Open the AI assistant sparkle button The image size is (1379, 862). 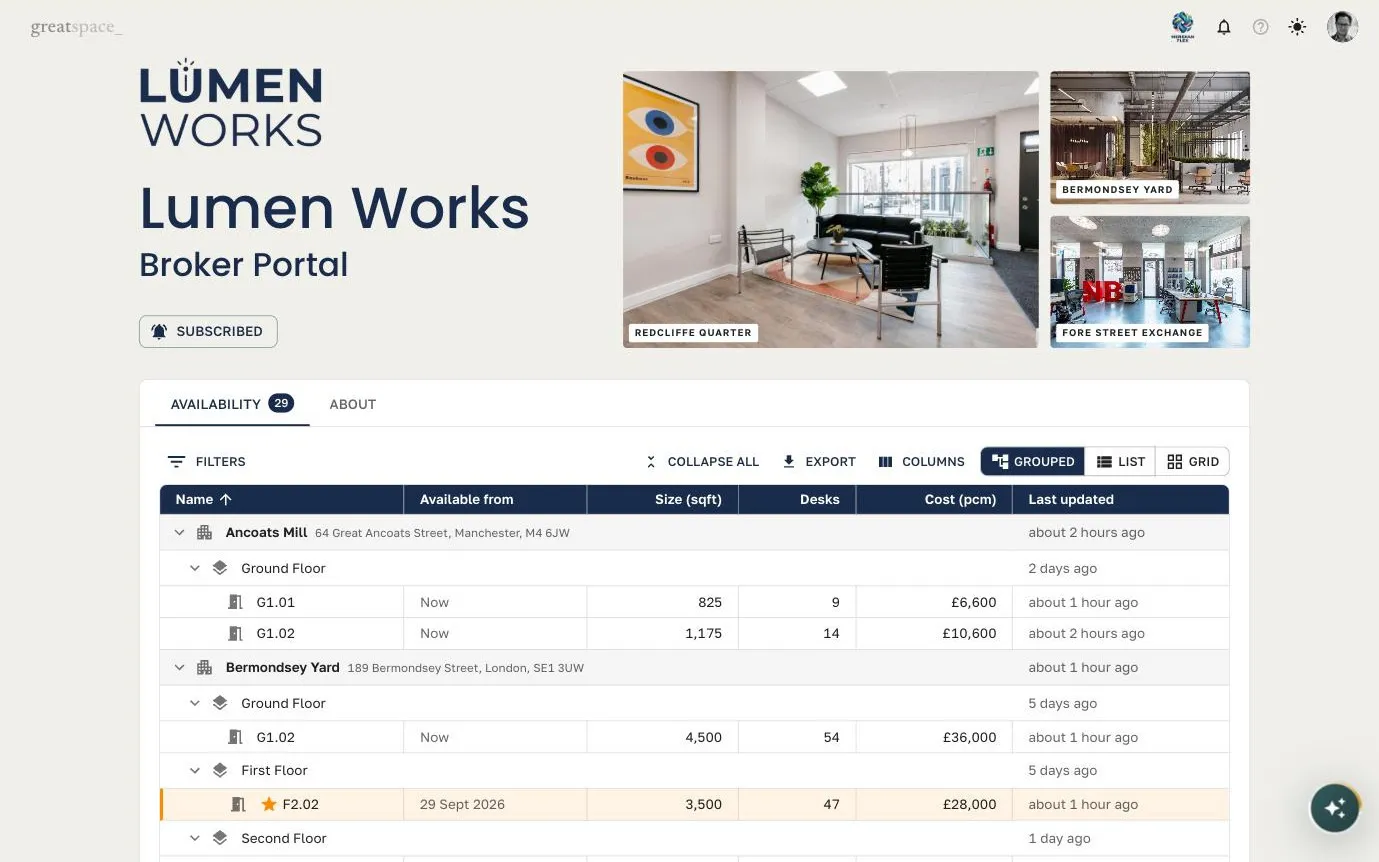(1335, 808)
